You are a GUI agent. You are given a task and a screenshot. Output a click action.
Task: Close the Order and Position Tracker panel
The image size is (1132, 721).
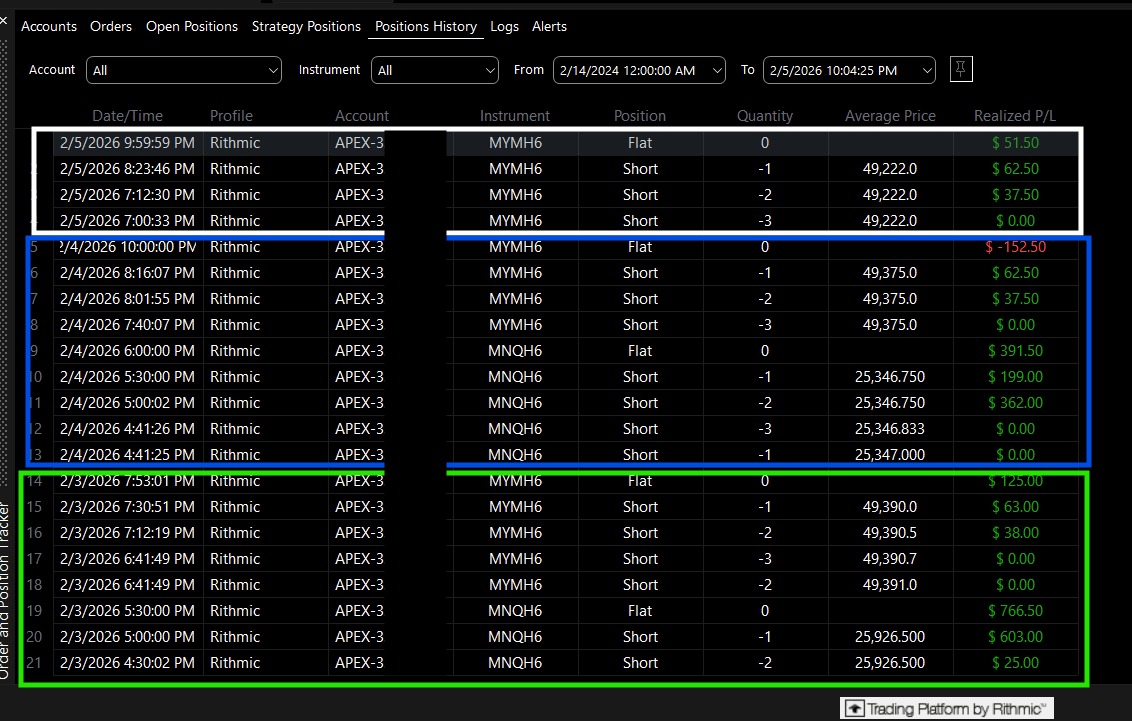tap(4, 21)
